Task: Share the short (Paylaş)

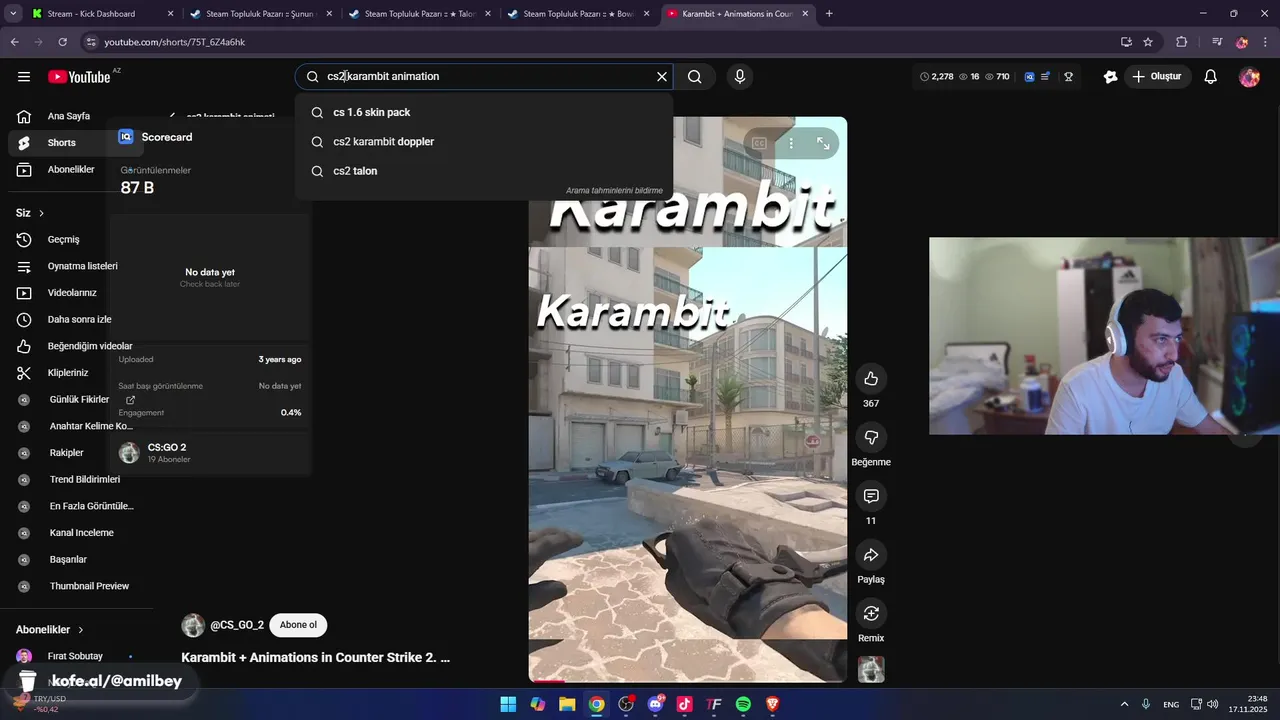Action: [871, 555]
